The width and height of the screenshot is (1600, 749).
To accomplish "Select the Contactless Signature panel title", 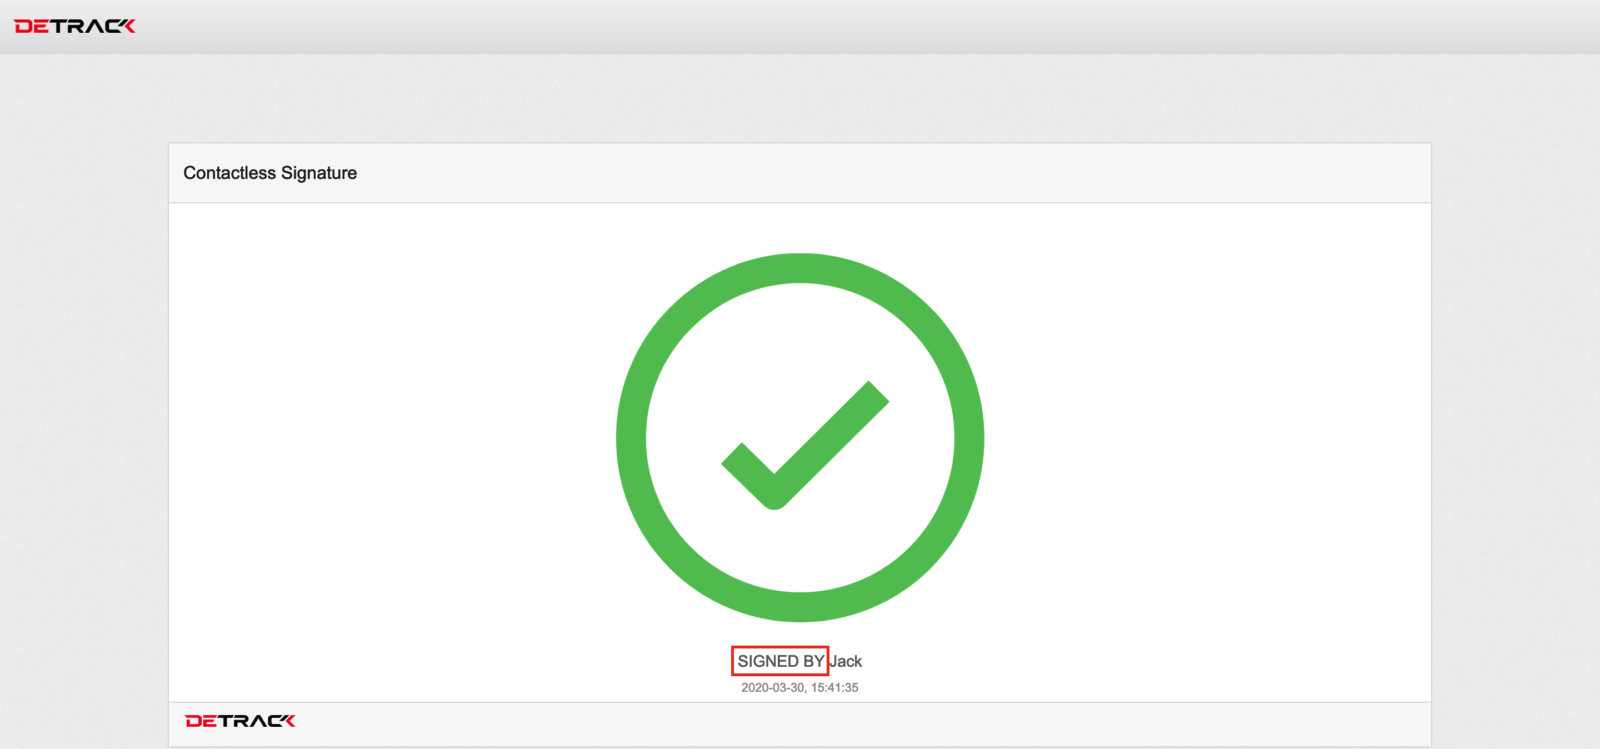I will (270, 173).
